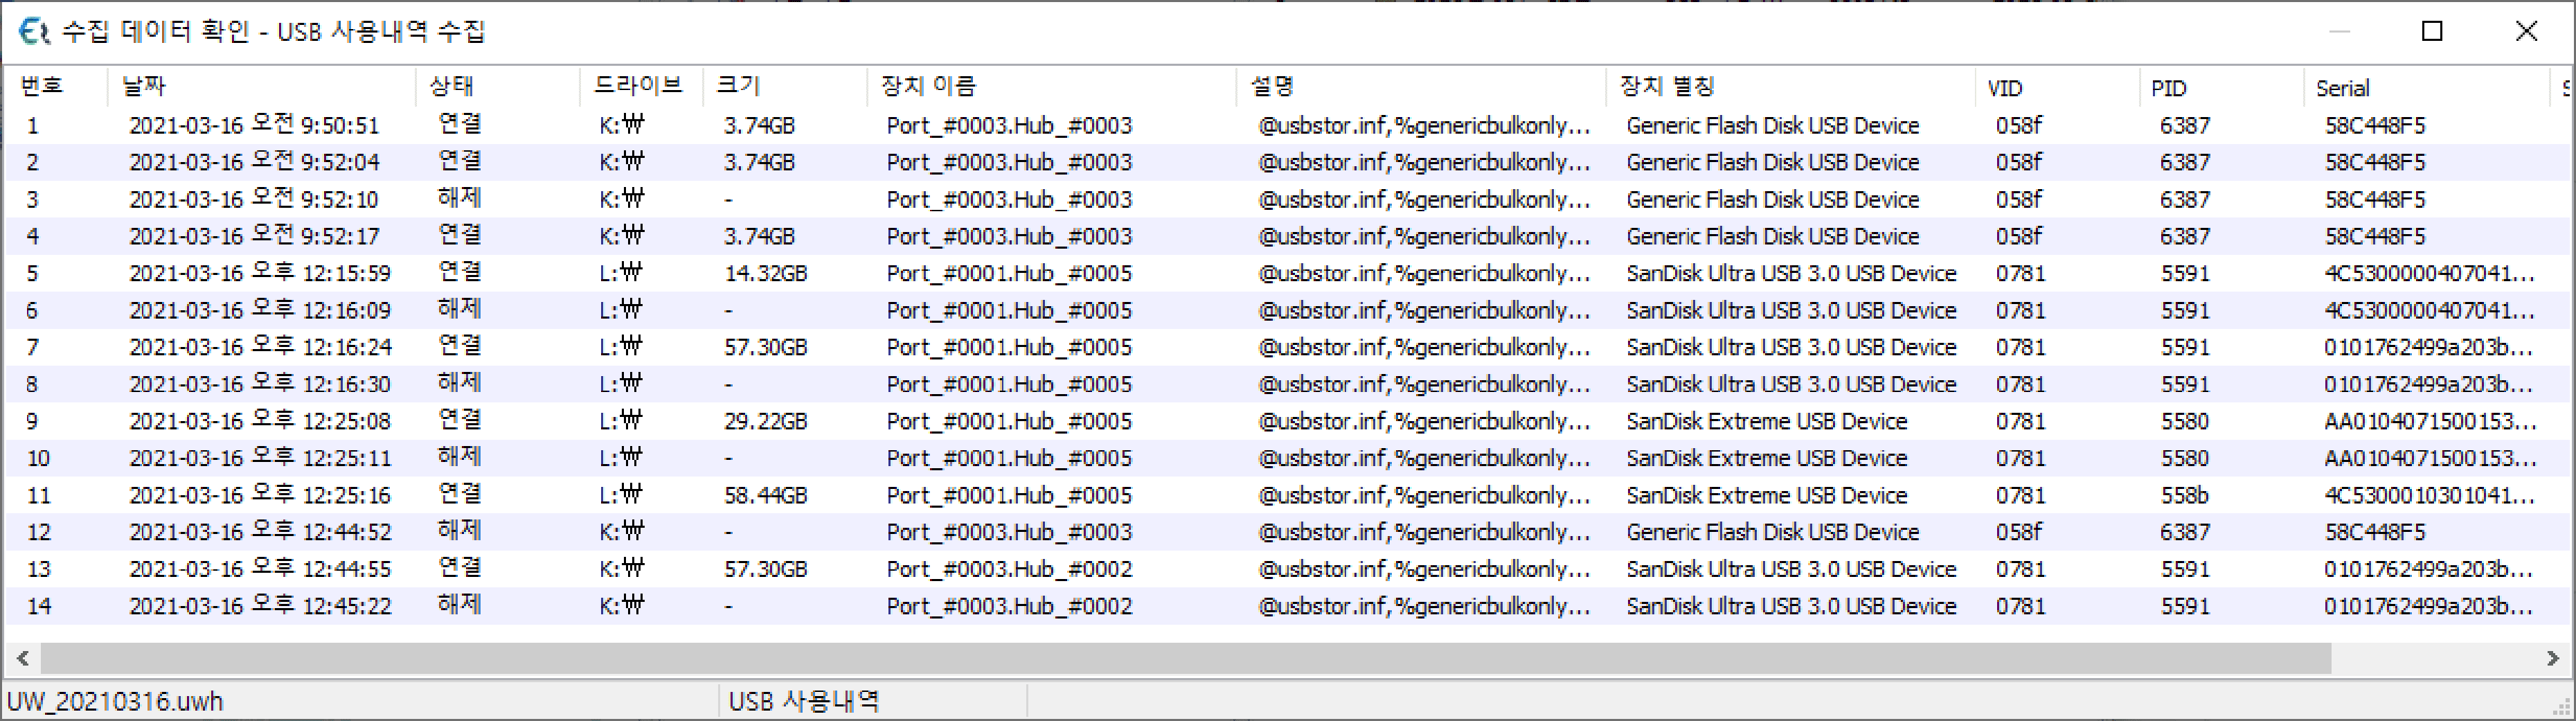Sort by 설명 column header
The width and height of the screenshot is (2576, 721).
coord(1421,86)
